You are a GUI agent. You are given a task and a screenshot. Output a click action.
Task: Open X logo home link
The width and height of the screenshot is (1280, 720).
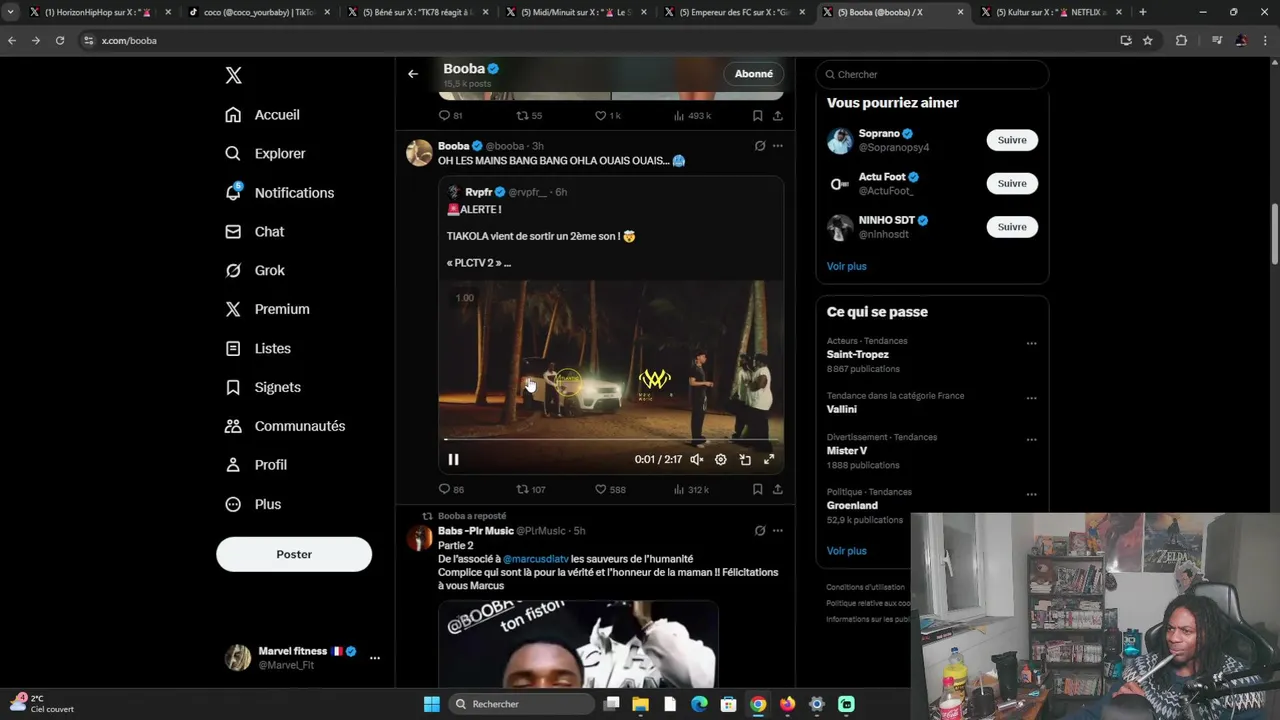[233, 75]
